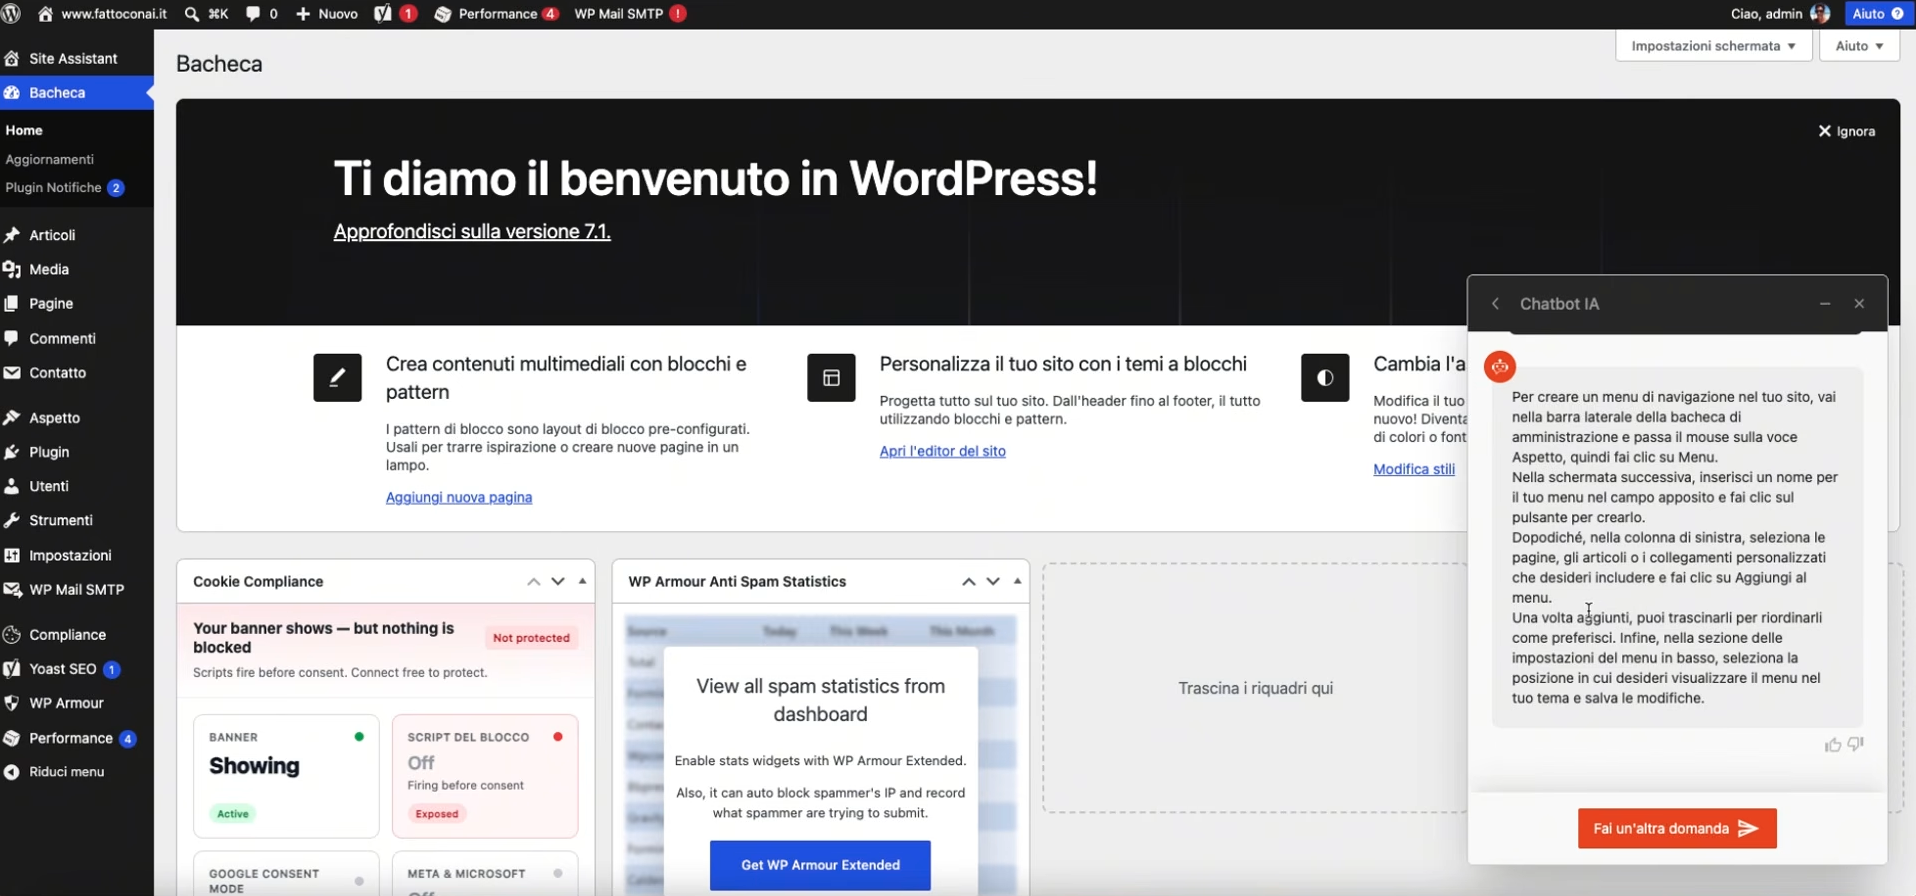Click Nuovo in the admin bar

point(326,14)
